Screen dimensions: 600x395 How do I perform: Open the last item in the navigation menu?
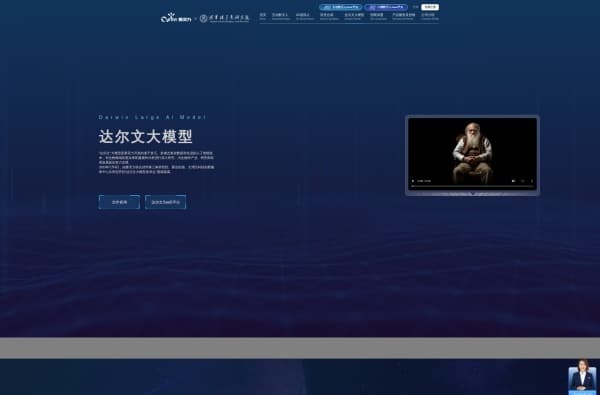click(x=429, y=16)
